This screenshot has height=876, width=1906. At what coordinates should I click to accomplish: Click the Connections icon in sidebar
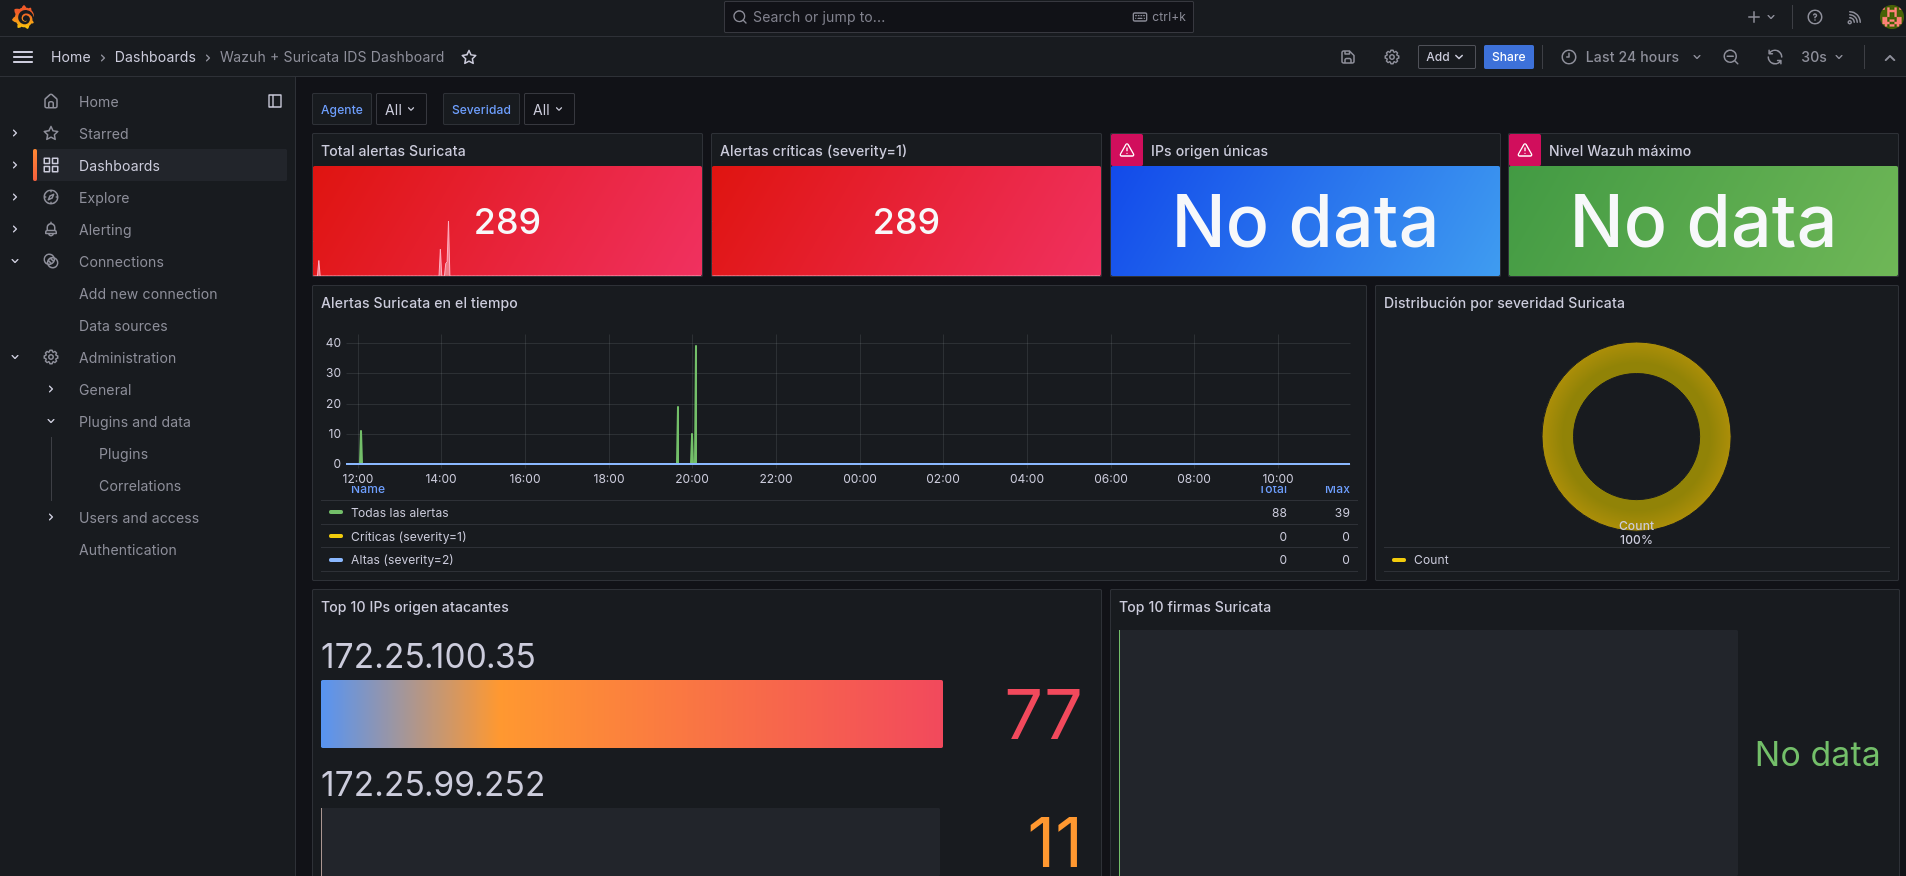(51, 261)
